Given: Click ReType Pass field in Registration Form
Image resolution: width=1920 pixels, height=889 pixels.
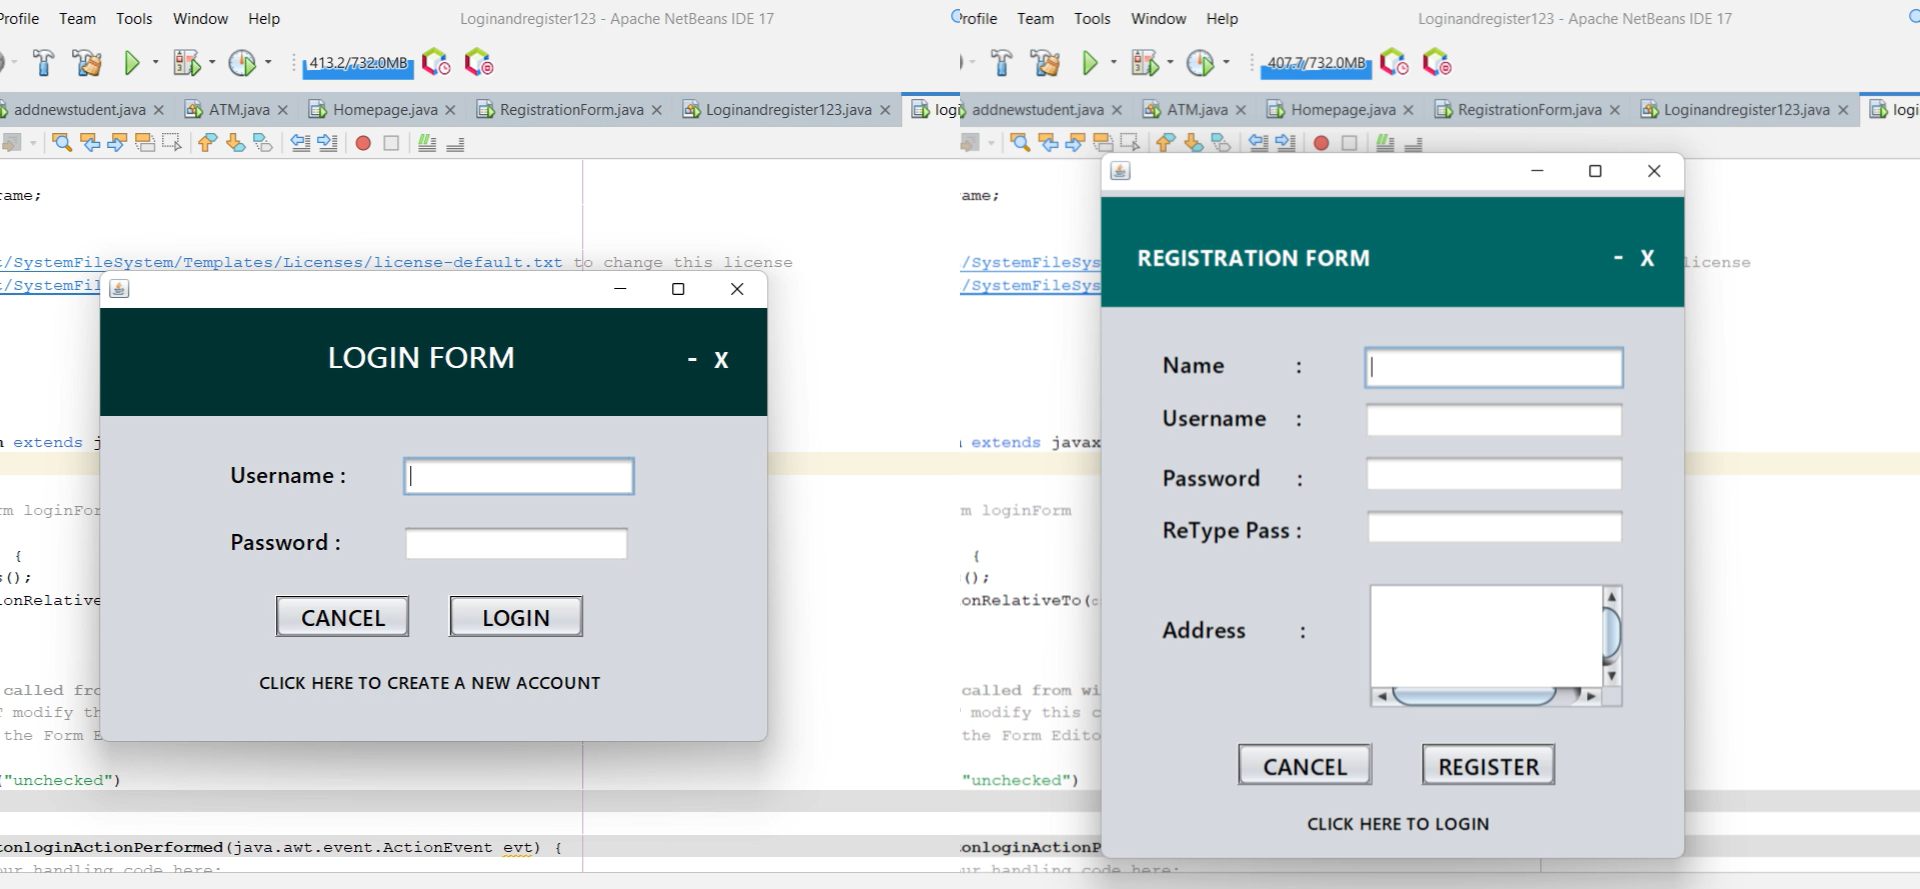Looking at the screenshot, I should click(1495, 527).
